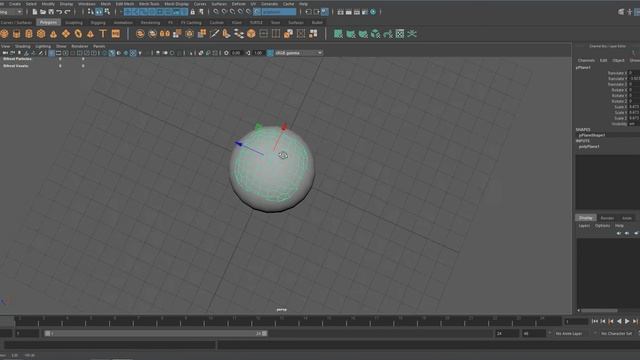The height and width of the screenshot is (360, 640).
Task: Click the blue circular render settings icon
Action: point(373,12)
